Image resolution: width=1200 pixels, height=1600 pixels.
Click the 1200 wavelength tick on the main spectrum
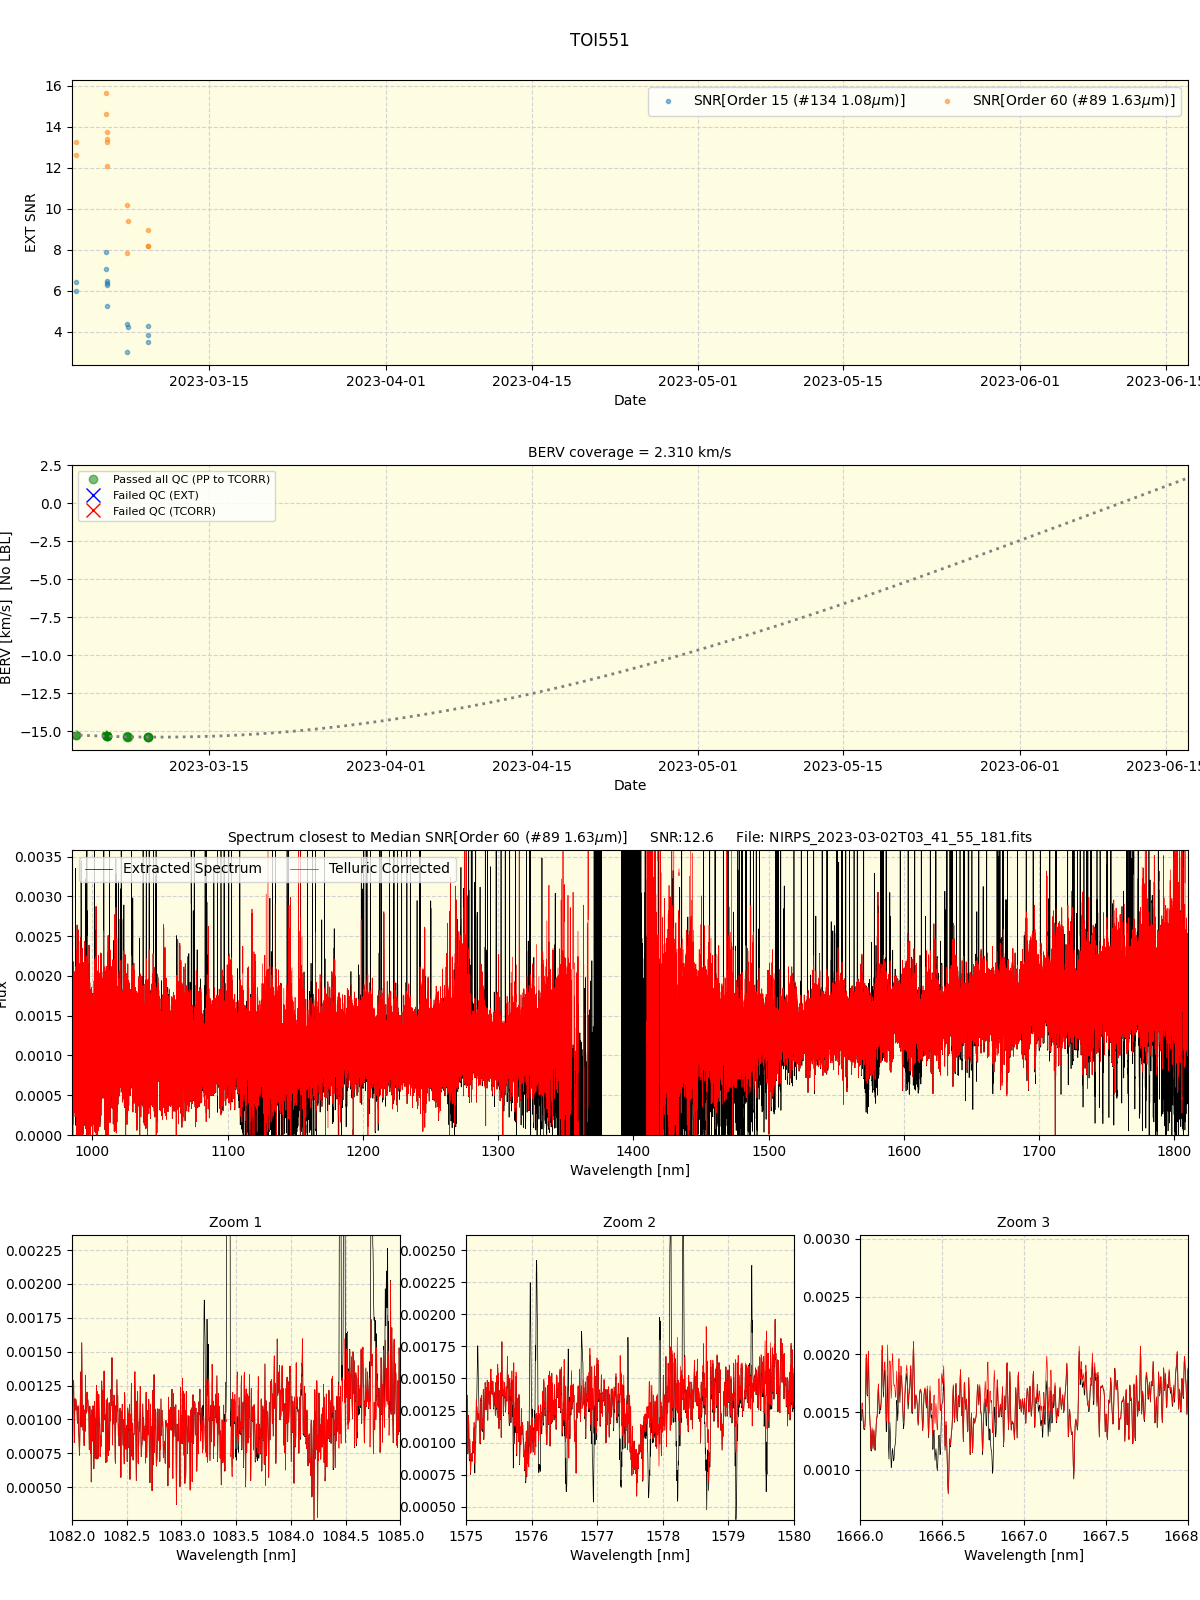(x=363, y=1151)
